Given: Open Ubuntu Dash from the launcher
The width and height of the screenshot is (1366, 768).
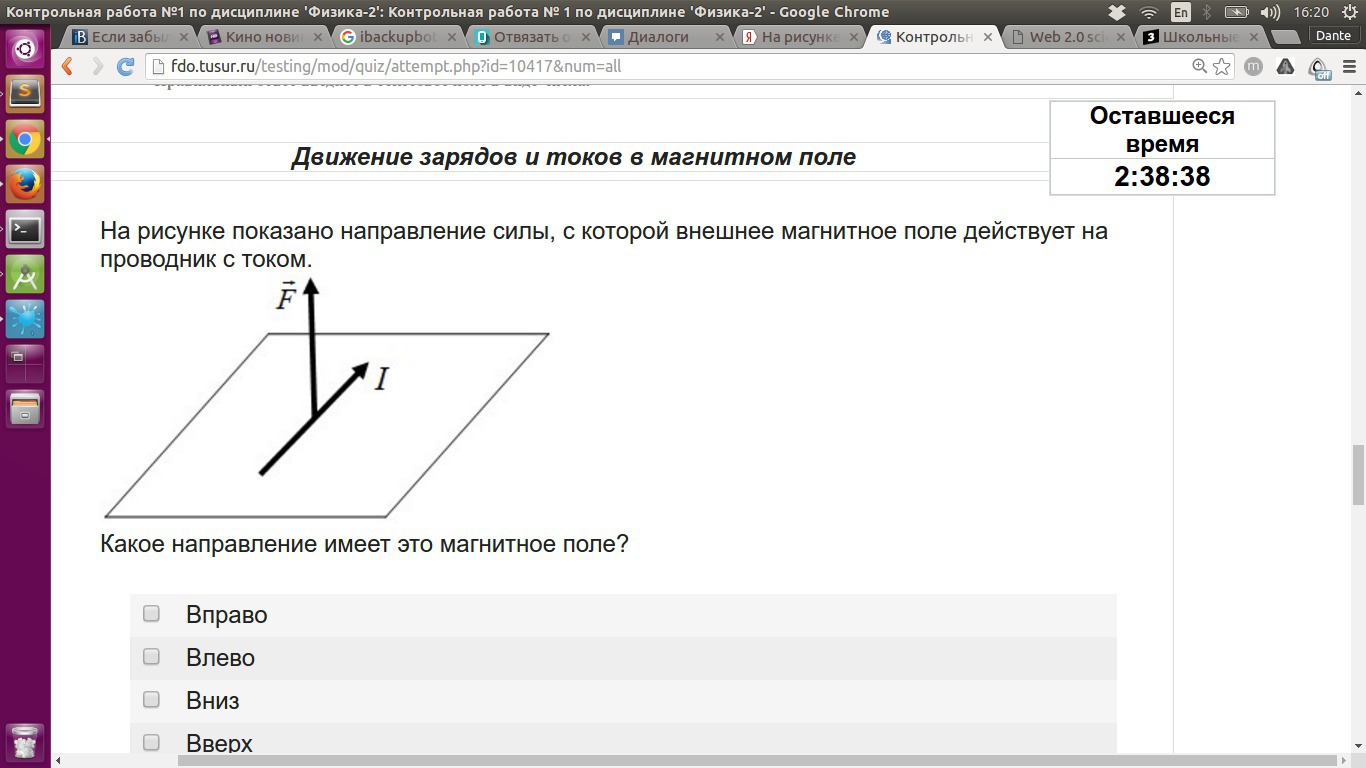Looking at the screenshot, I should (x=25, y=47).
